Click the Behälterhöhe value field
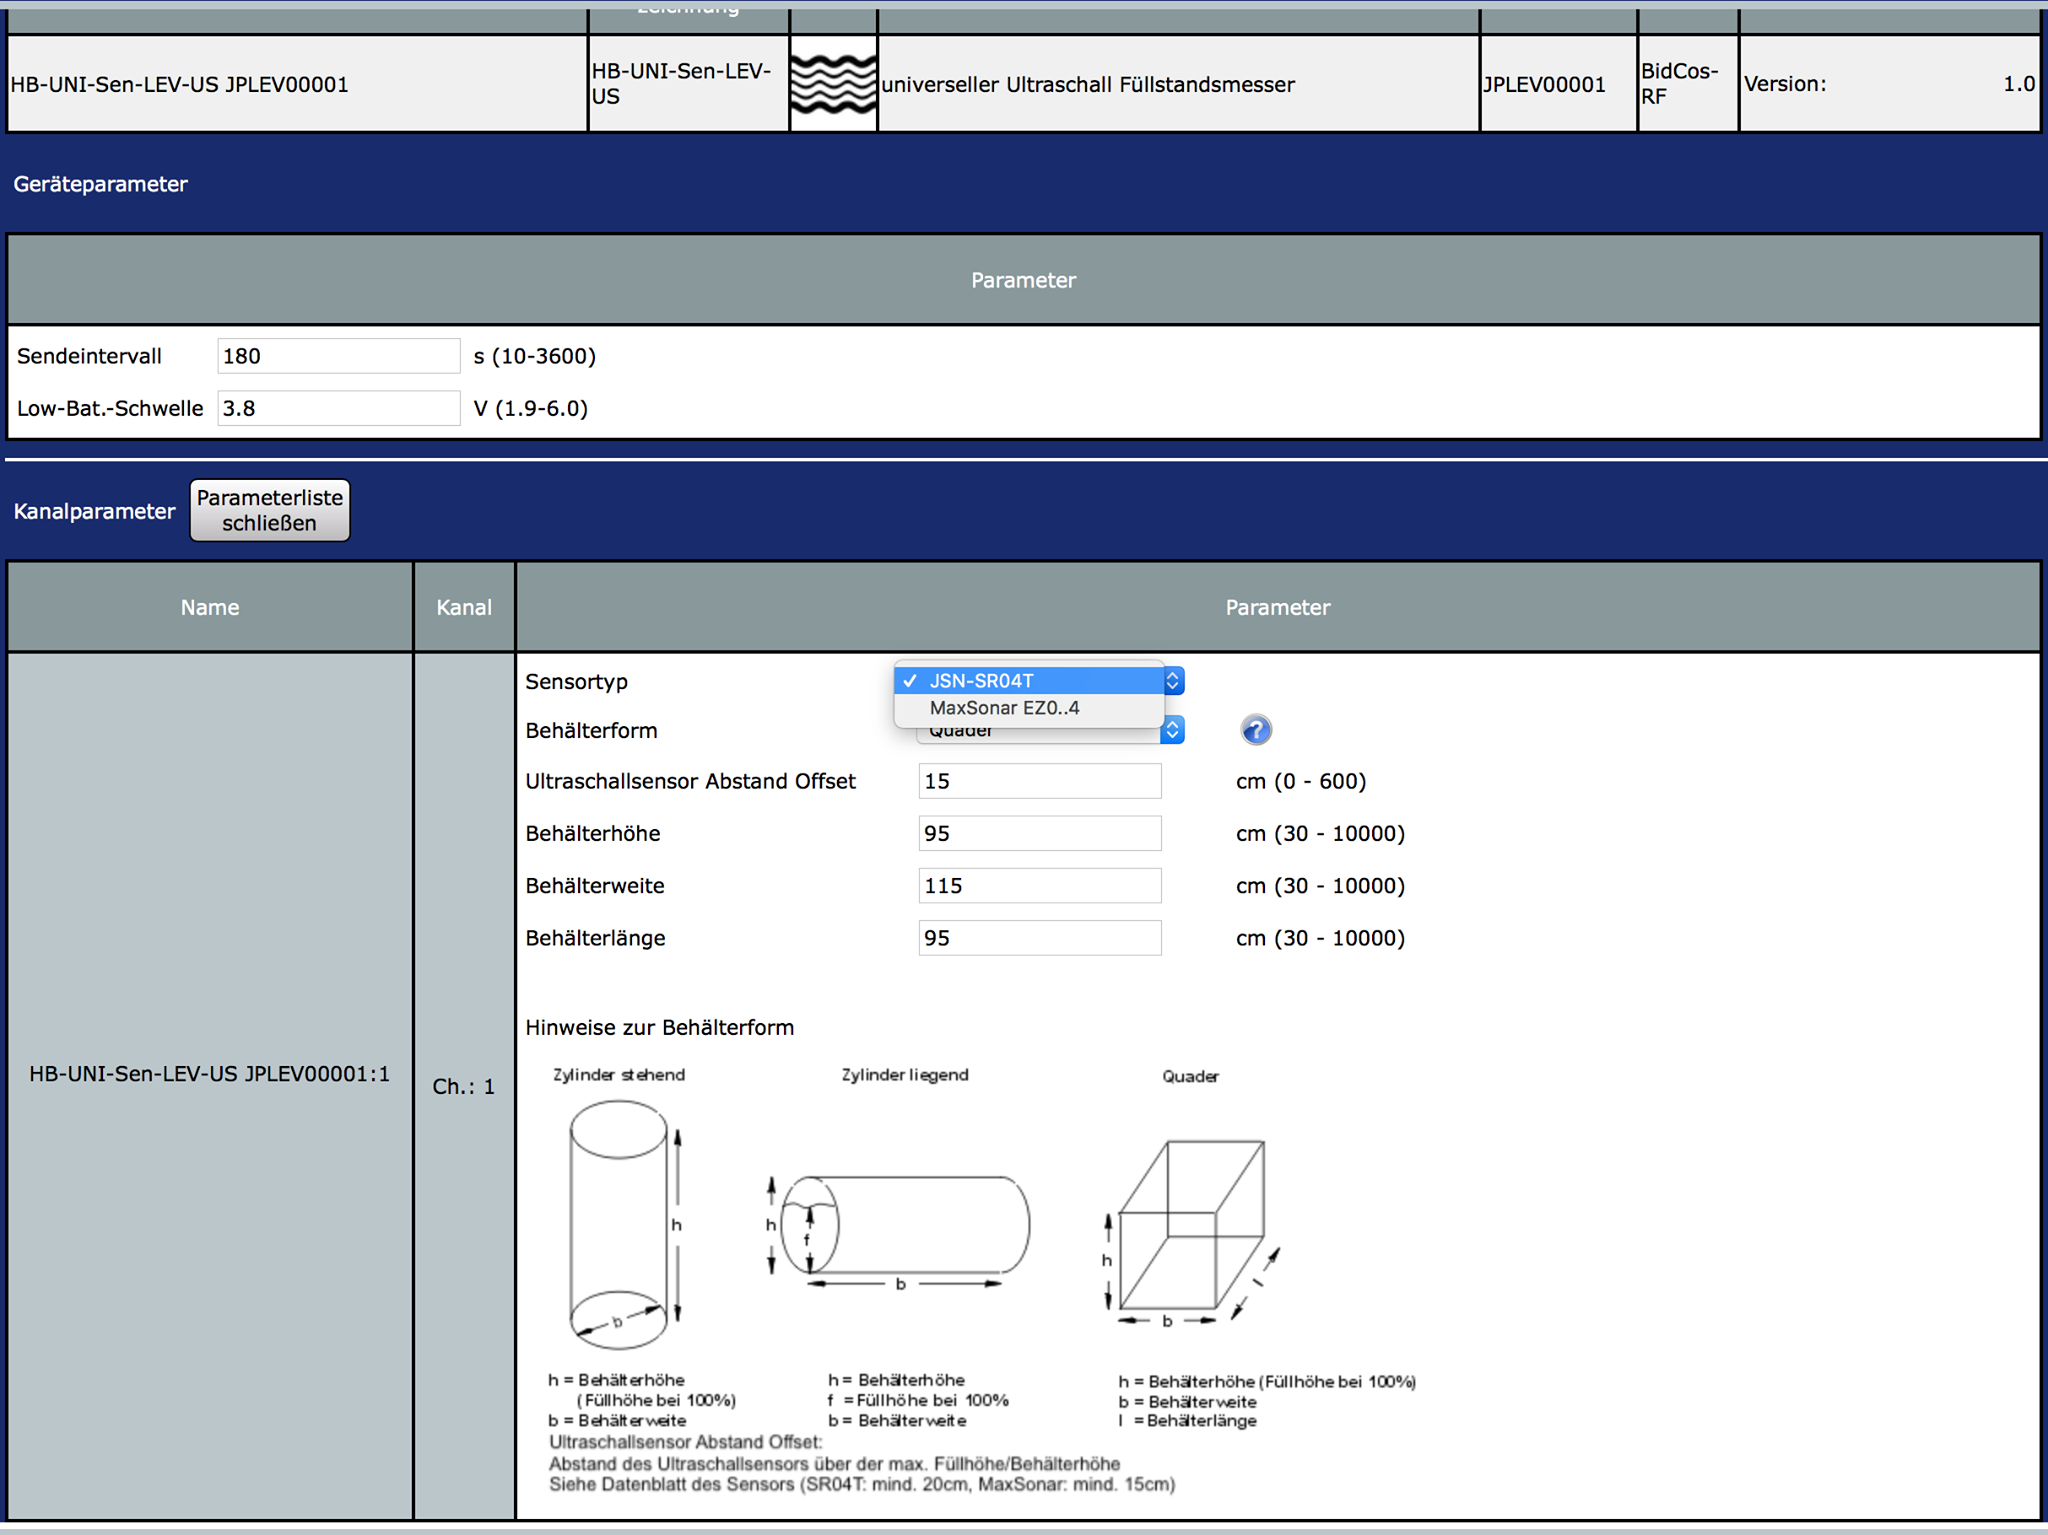This screenshot has height=1535, width=2048. [1039, 833]
